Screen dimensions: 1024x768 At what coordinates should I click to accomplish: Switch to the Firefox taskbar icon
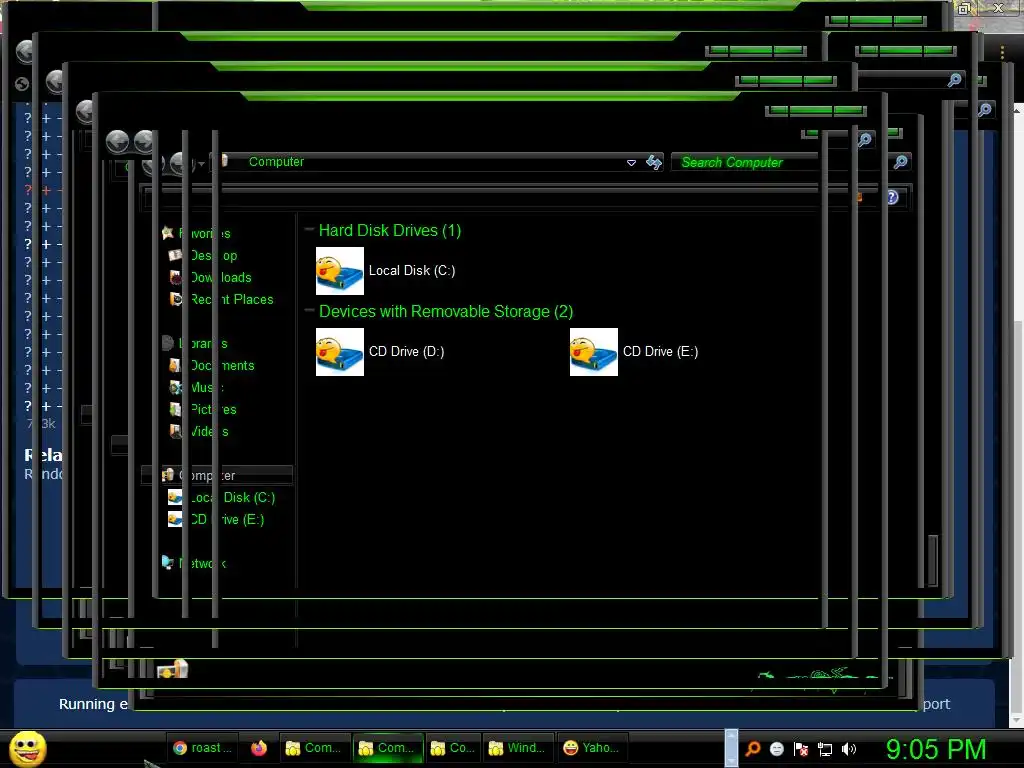click(259, 748)
